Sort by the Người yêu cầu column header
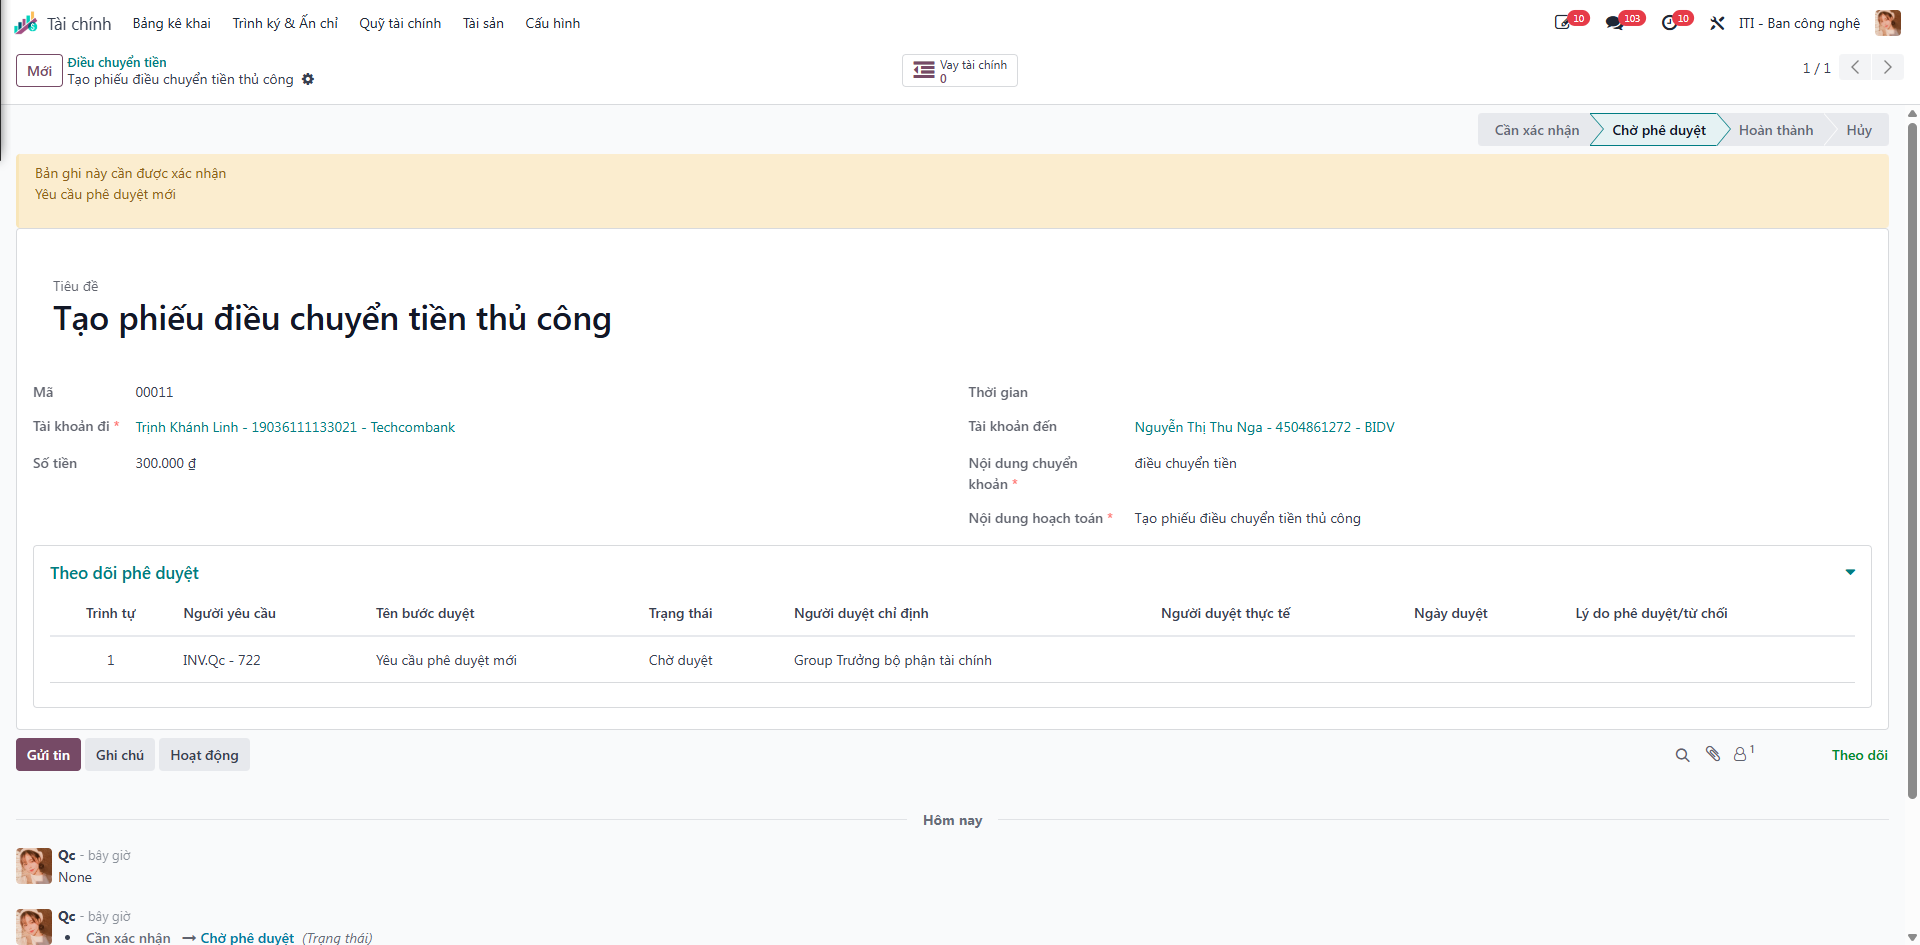 (x=229, y=613)
